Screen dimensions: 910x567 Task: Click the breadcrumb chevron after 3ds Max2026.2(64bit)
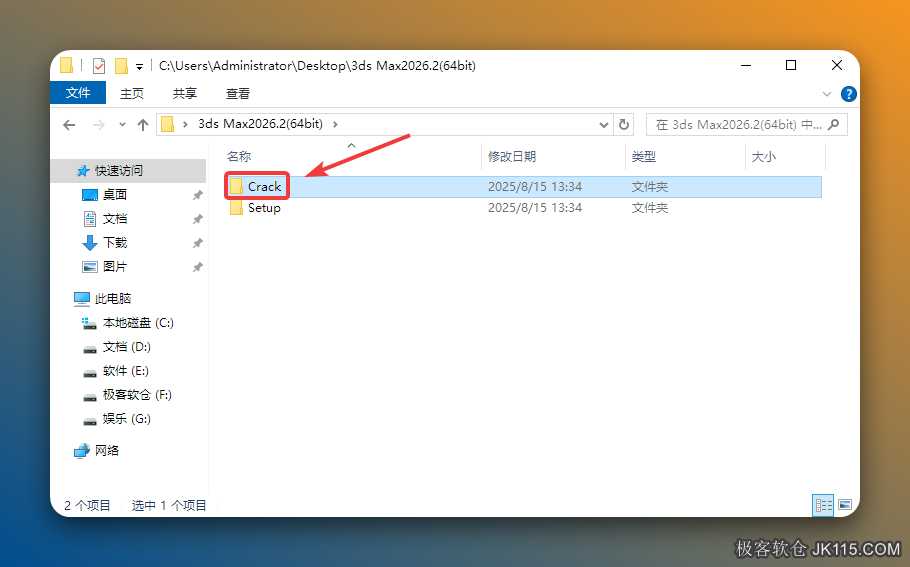pos(335,124)
